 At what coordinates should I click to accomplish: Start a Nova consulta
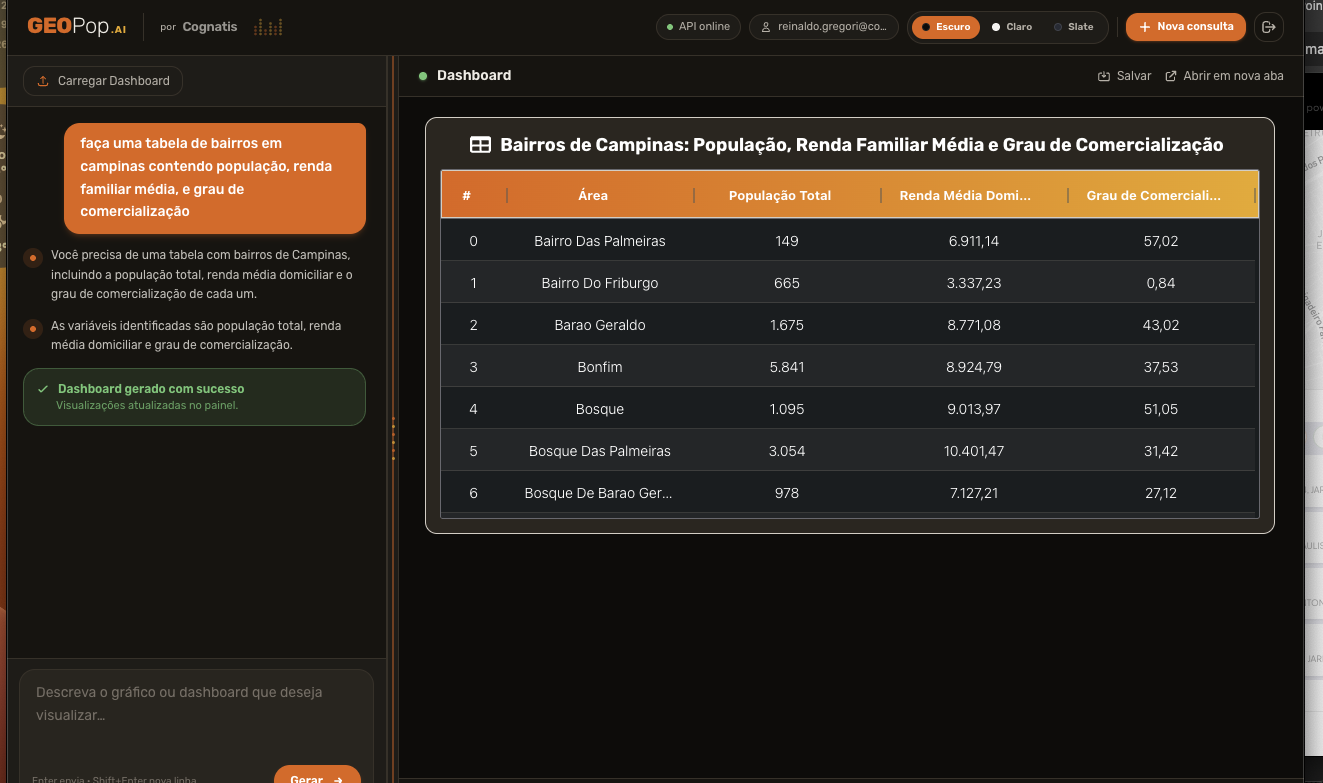(1186, 27)
